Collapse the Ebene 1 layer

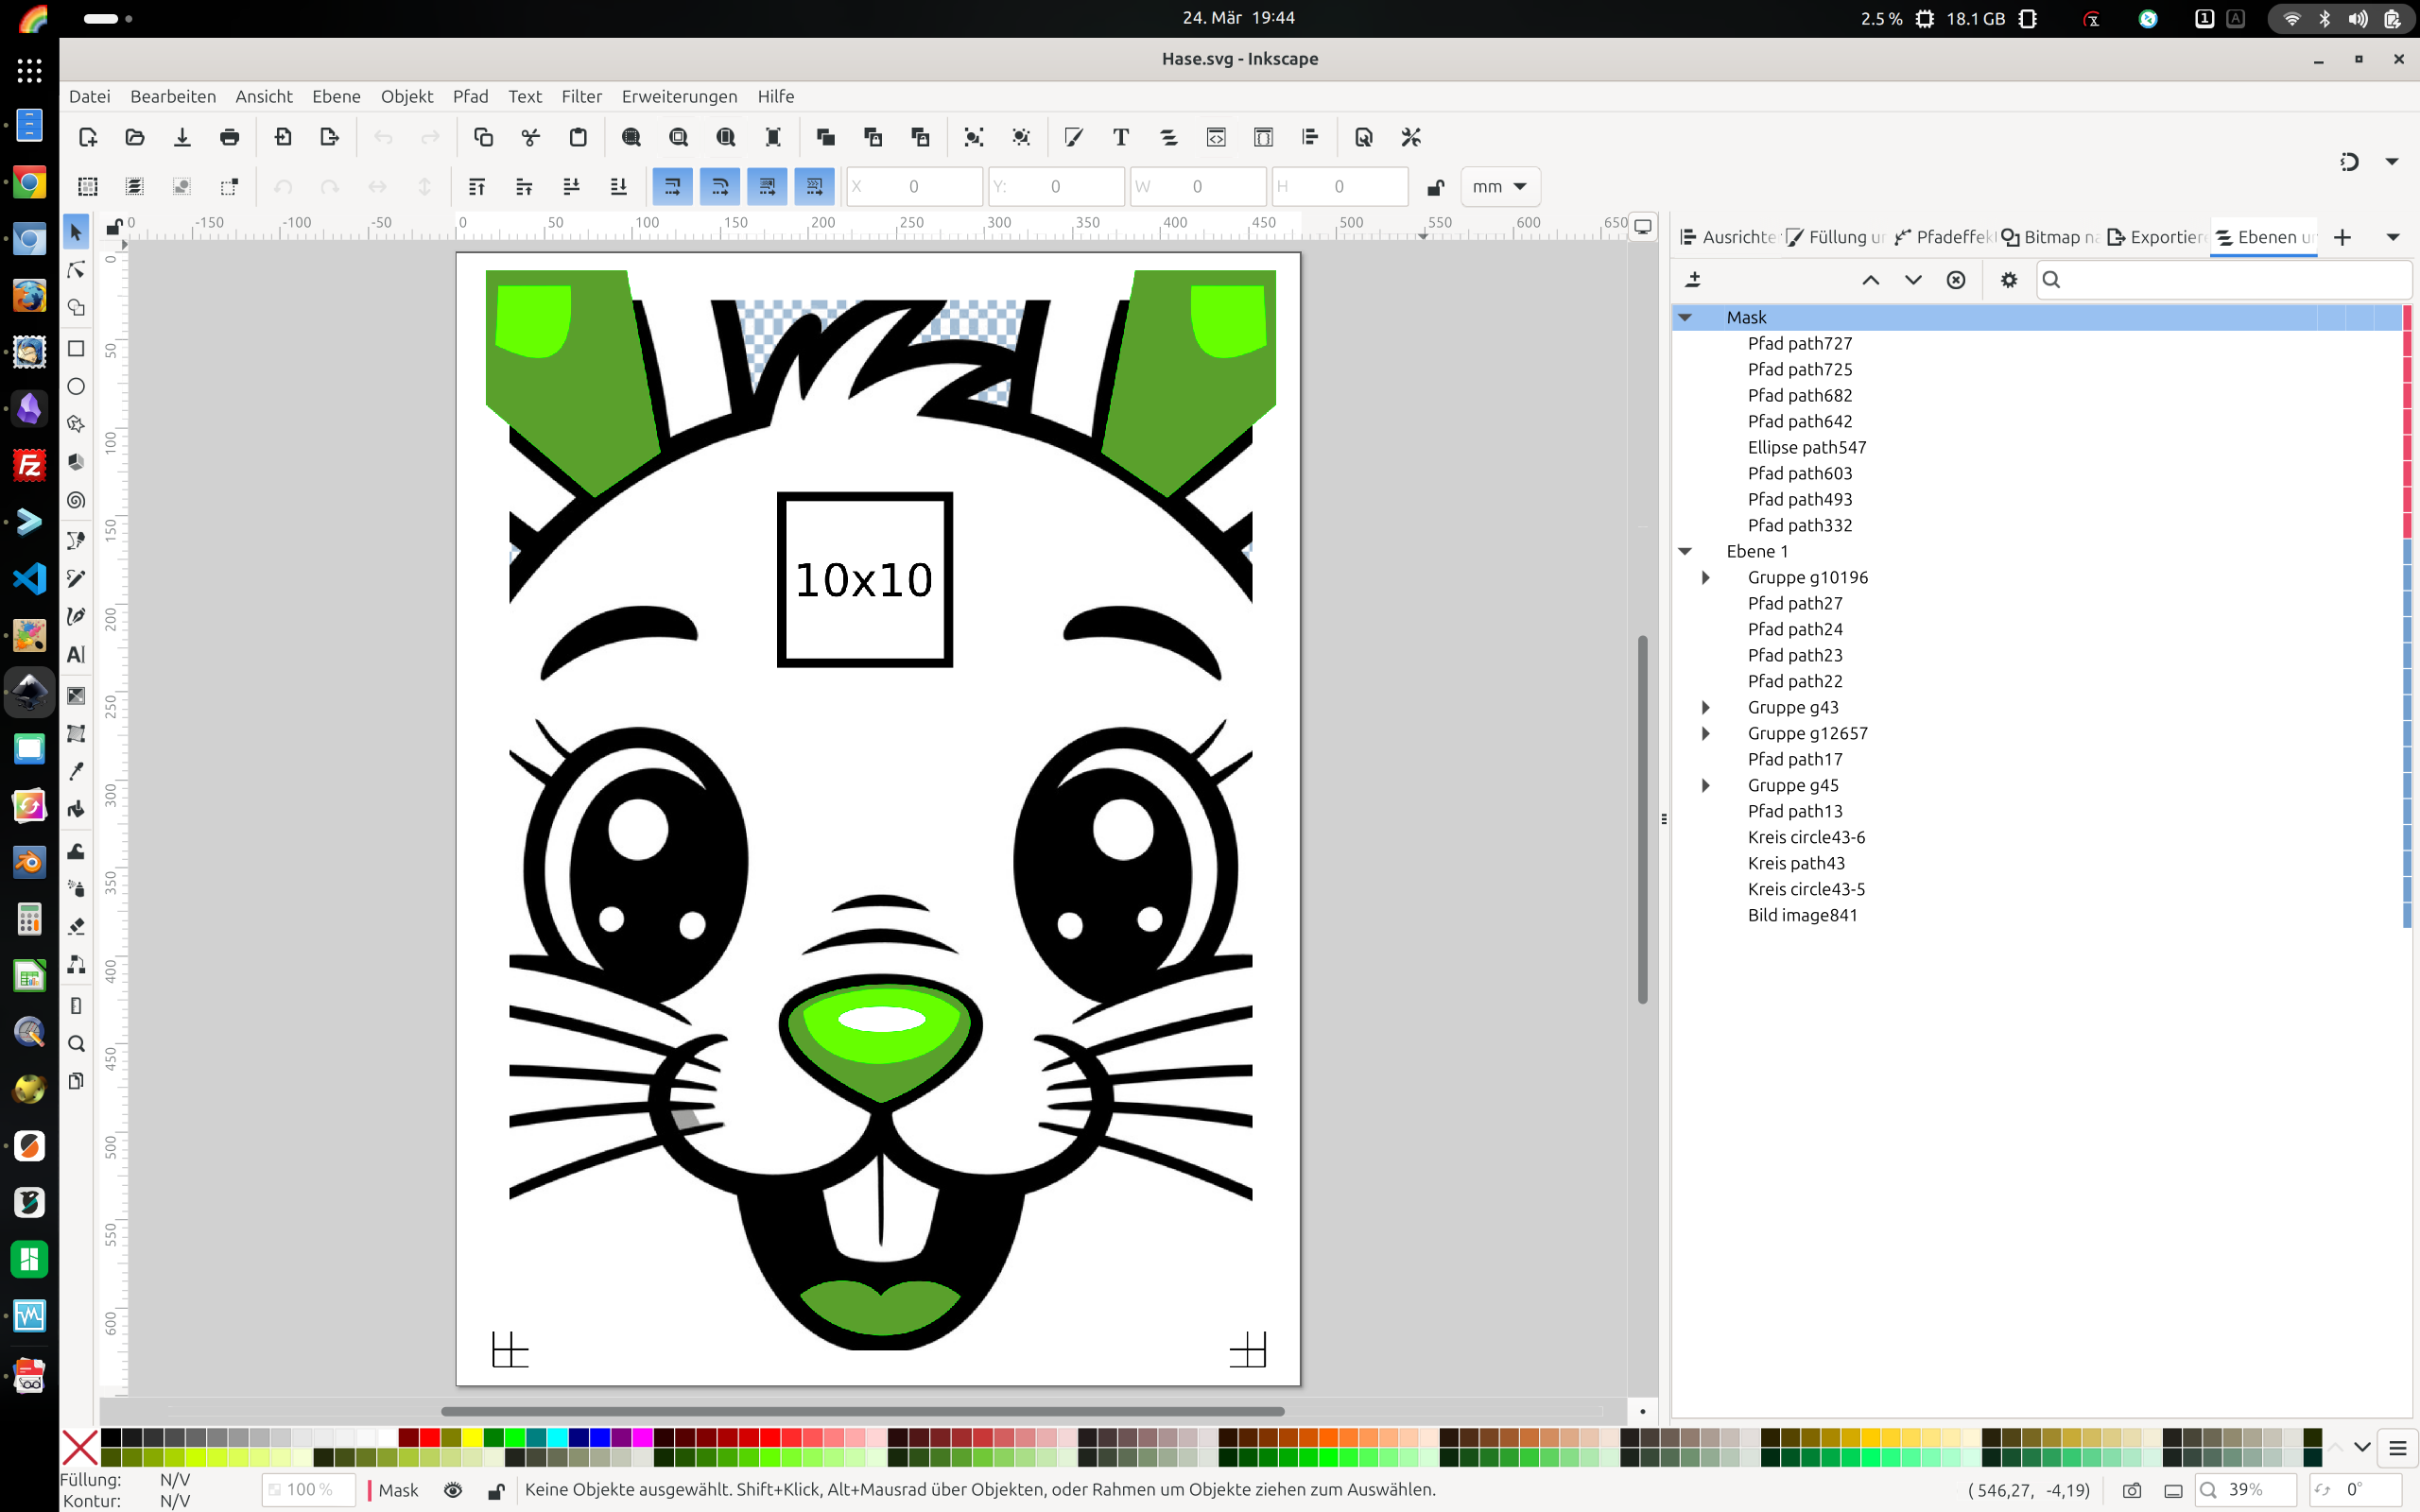(1685, 551)
